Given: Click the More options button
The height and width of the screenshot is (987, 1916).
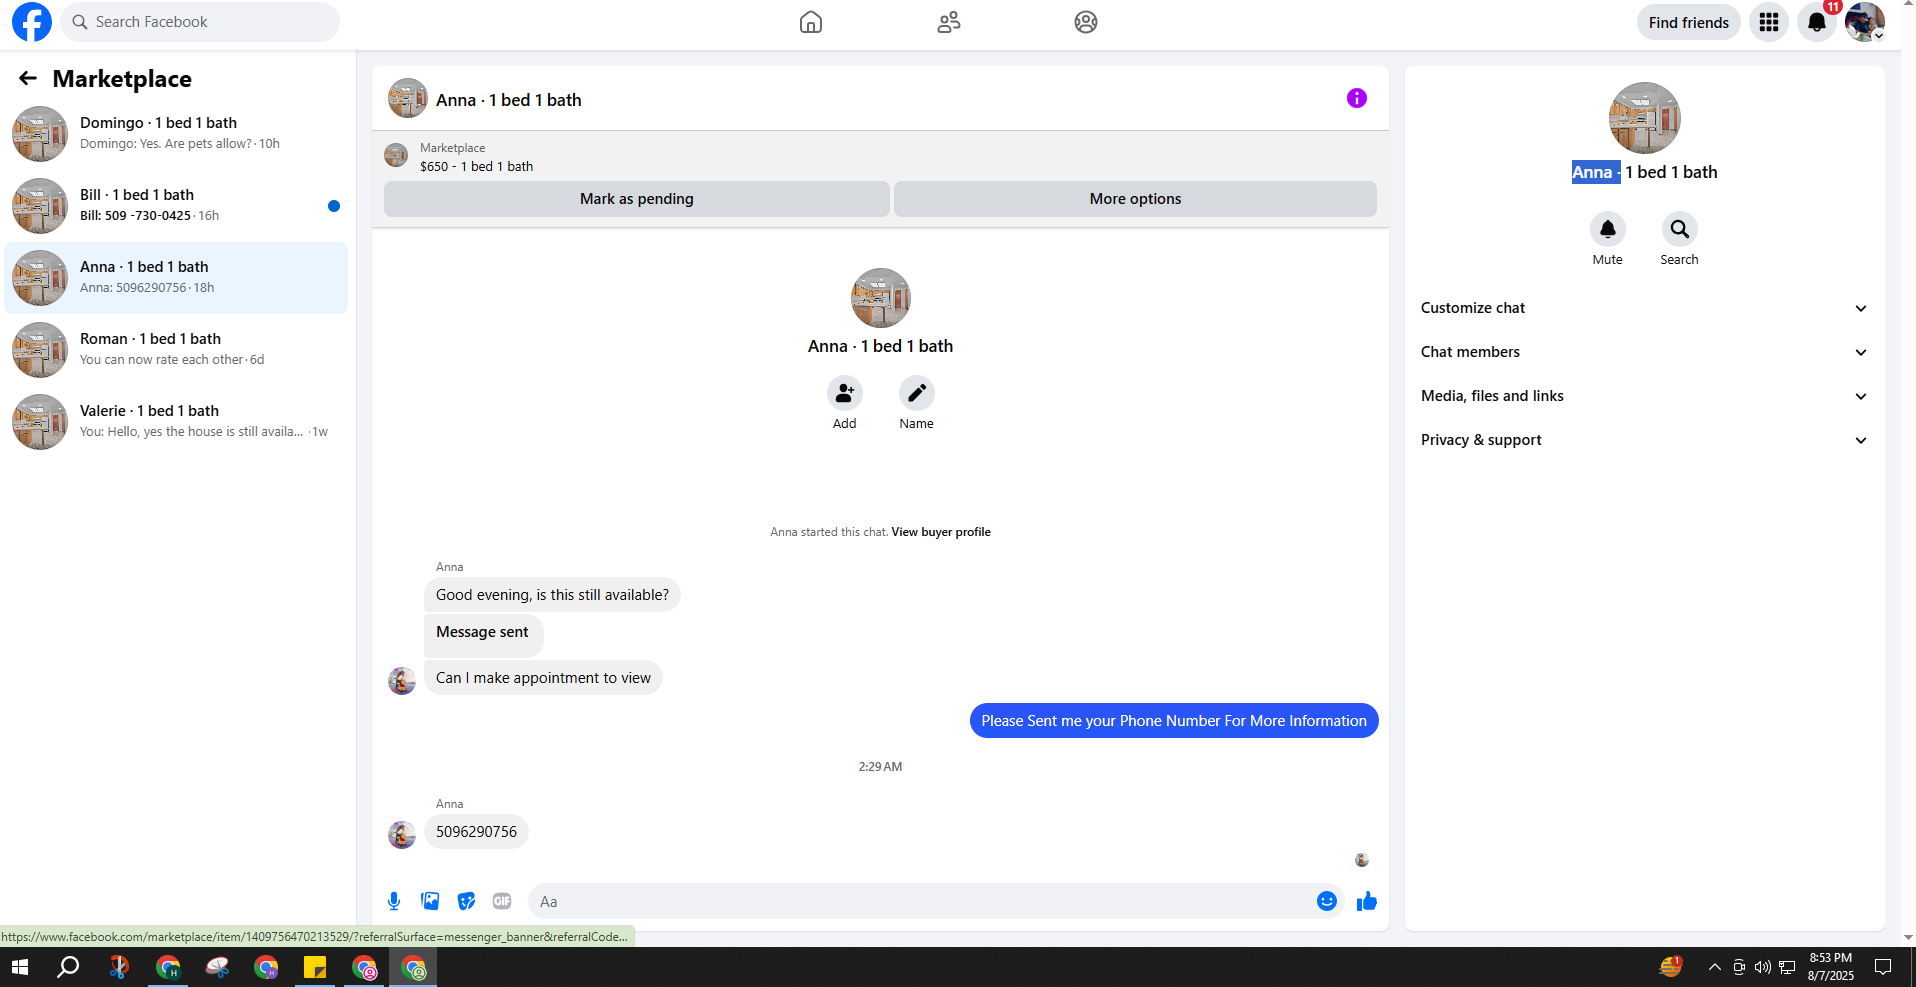Looking at the screenshot, I should [x=1135, y=199].
